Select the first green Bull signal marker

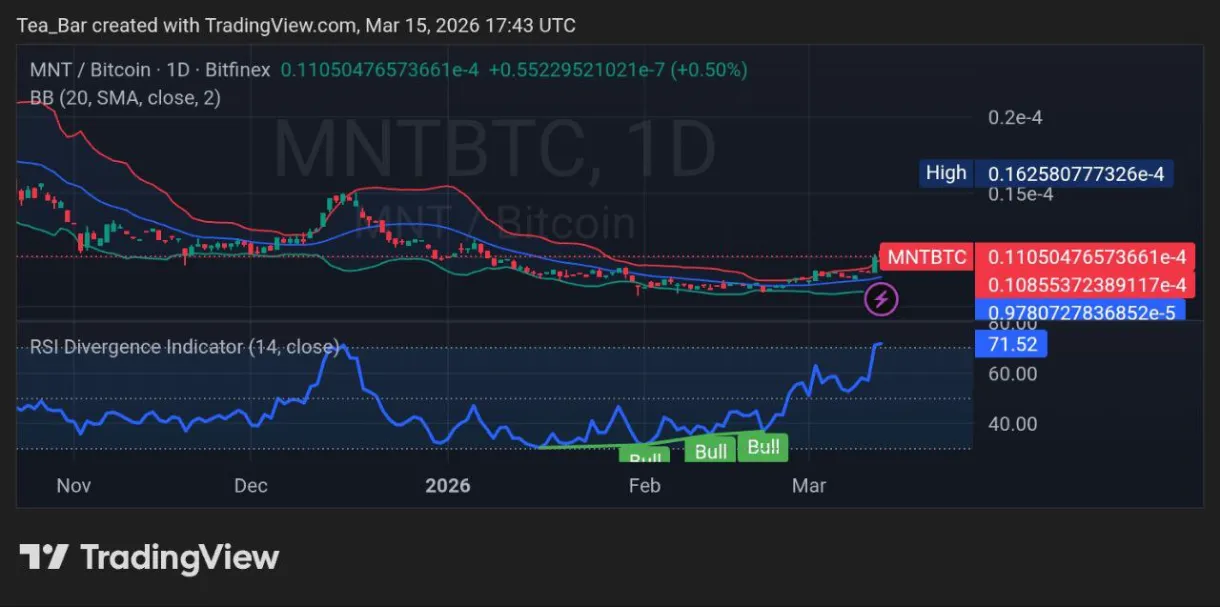(x=645, y=456)
